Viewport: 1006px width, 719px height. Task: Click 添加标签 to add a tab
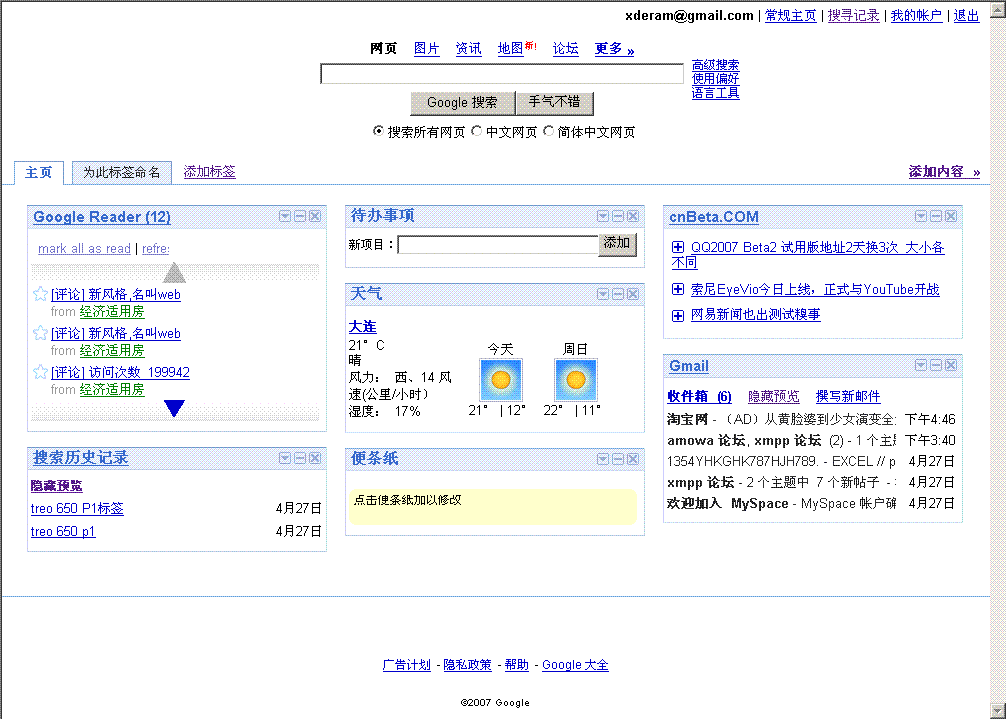point(209,171)
